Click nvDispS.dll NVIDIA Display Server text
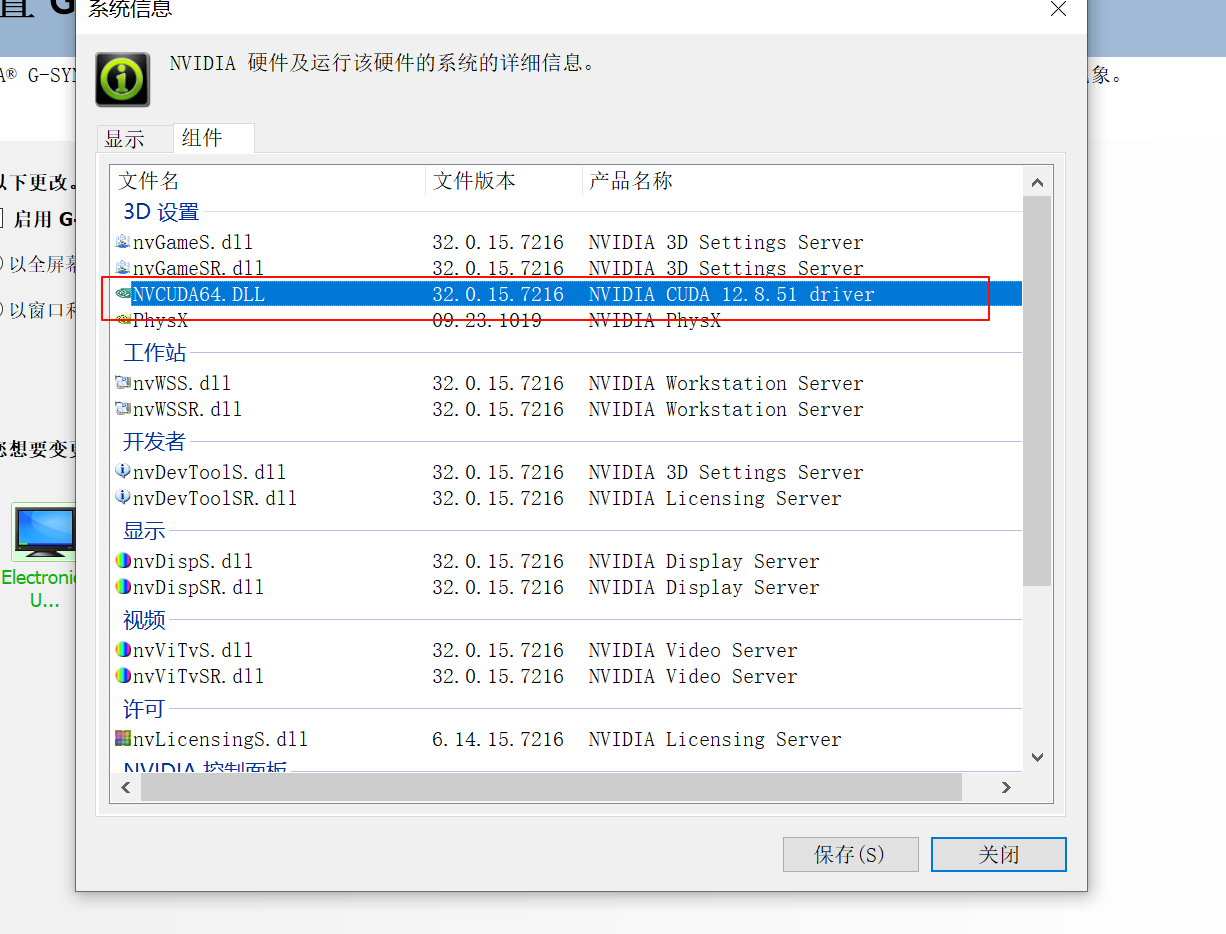The width and height of the screenshot is (1226, 934). click(x=704, y=561)
